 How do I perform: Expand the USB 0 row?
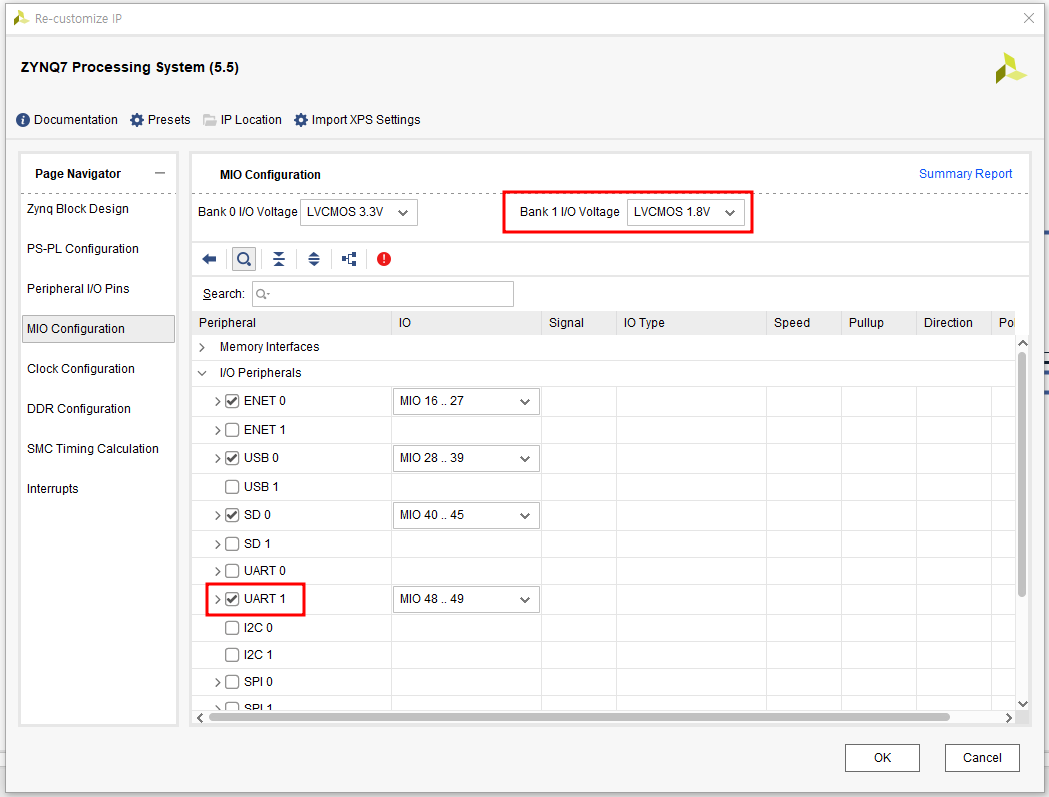coord(217,458)
